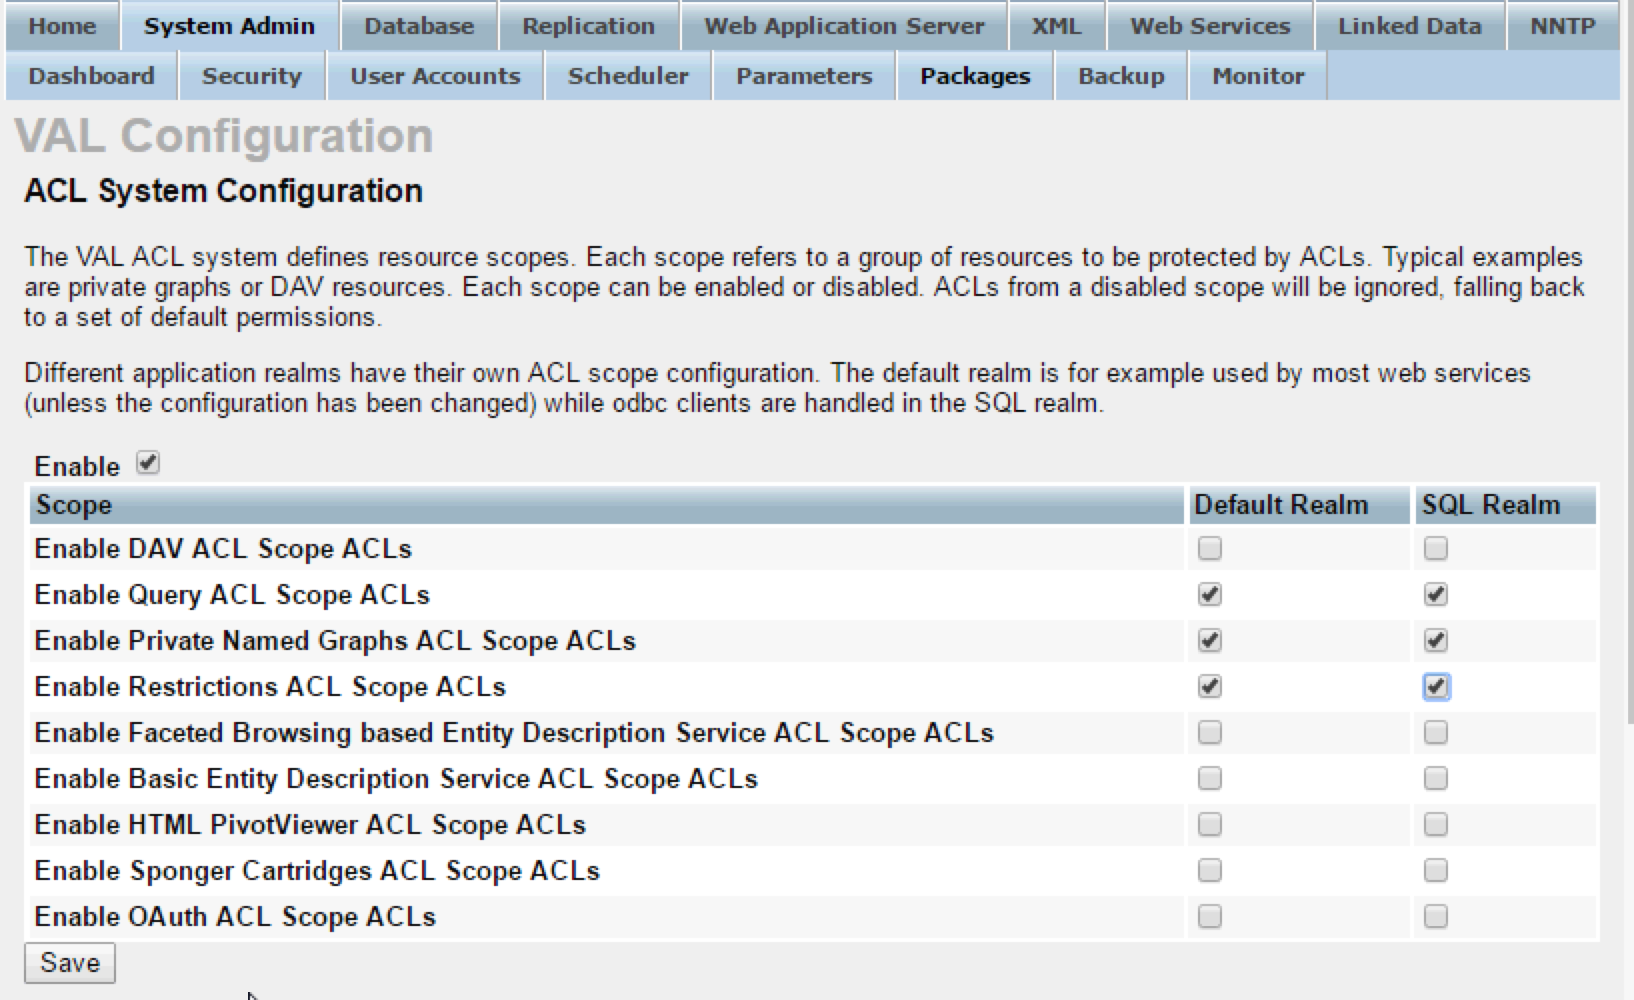Uncheck Private Named Graphs SQL Realm checkbox
The height and width of the screenshot is (1000, 1634).
click(1435, 640)
